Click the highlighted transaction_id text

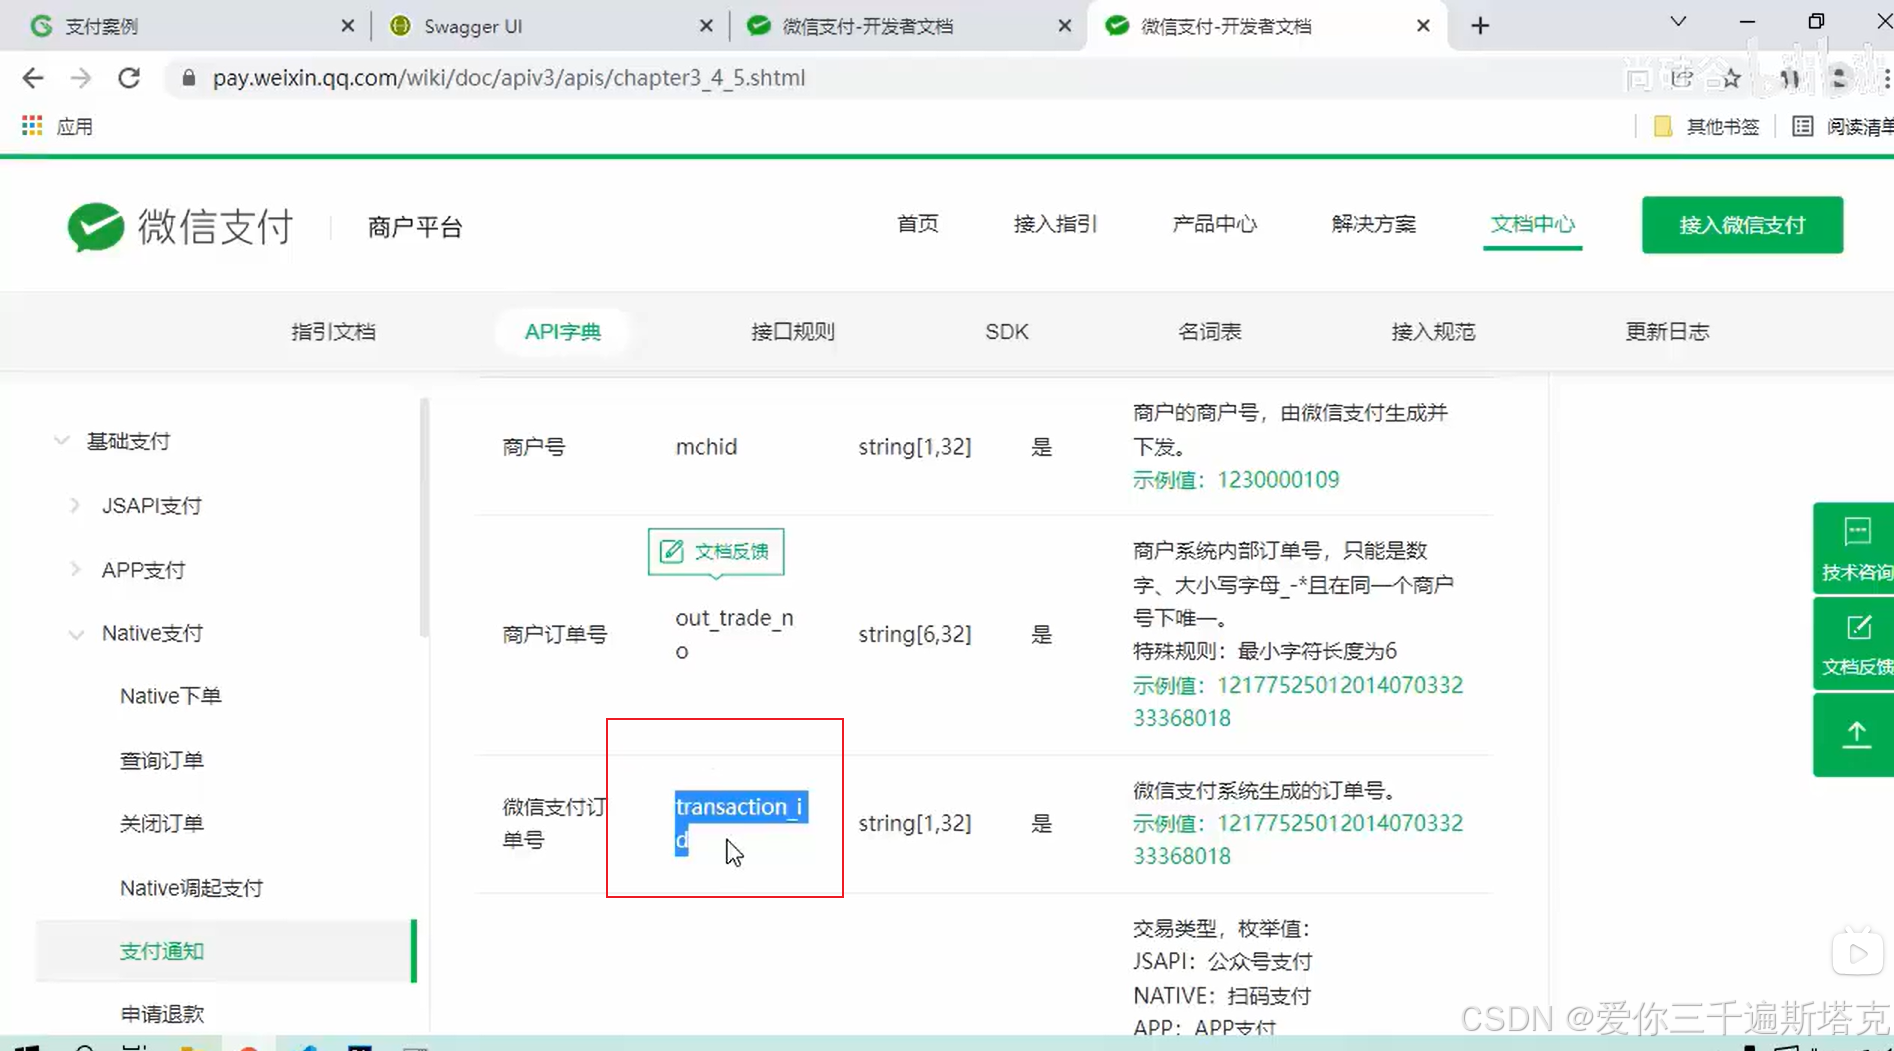coord(741,823)
